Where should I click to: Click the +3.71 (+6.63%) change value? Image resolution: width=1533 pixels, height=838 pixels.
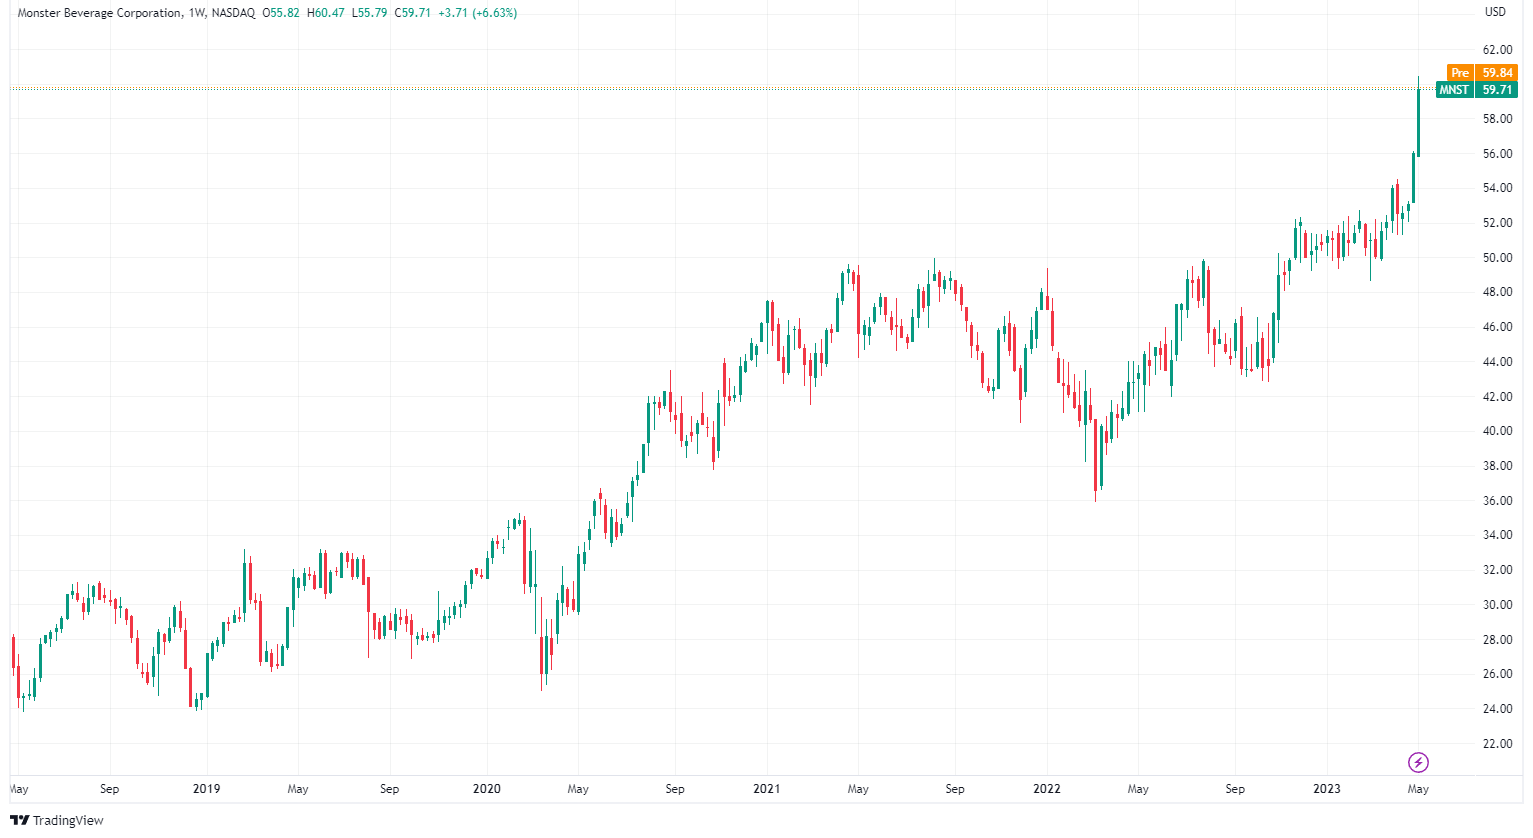(477, 13)
